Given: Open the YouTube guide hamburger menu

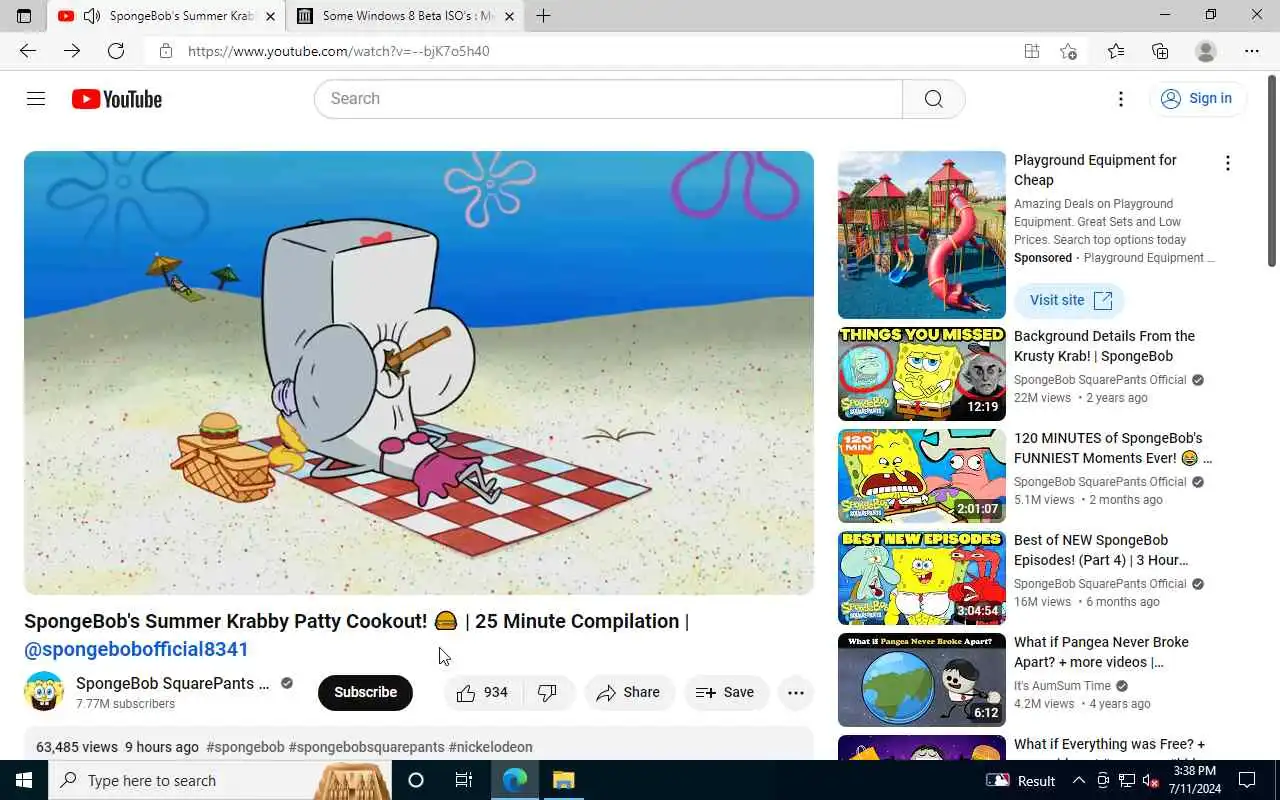Looking at the screenshot, I should [x=36, y=98].
